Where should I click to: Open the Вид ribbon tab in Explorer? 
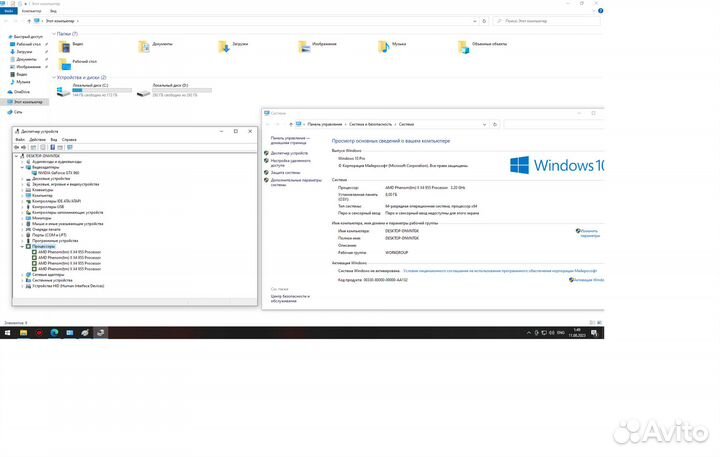(x=53, y=11)
